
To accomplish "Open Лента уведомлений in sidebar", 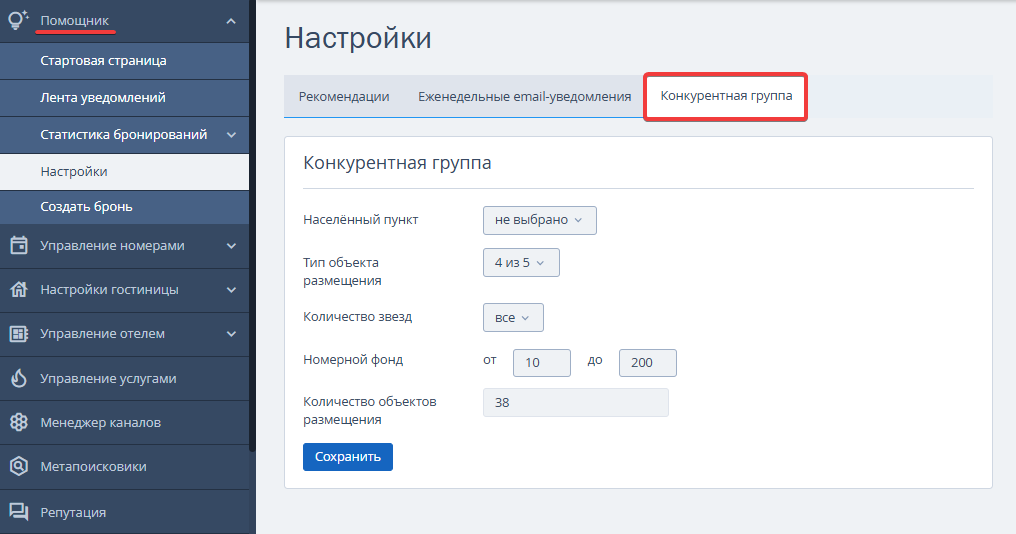I will (124, 98).
